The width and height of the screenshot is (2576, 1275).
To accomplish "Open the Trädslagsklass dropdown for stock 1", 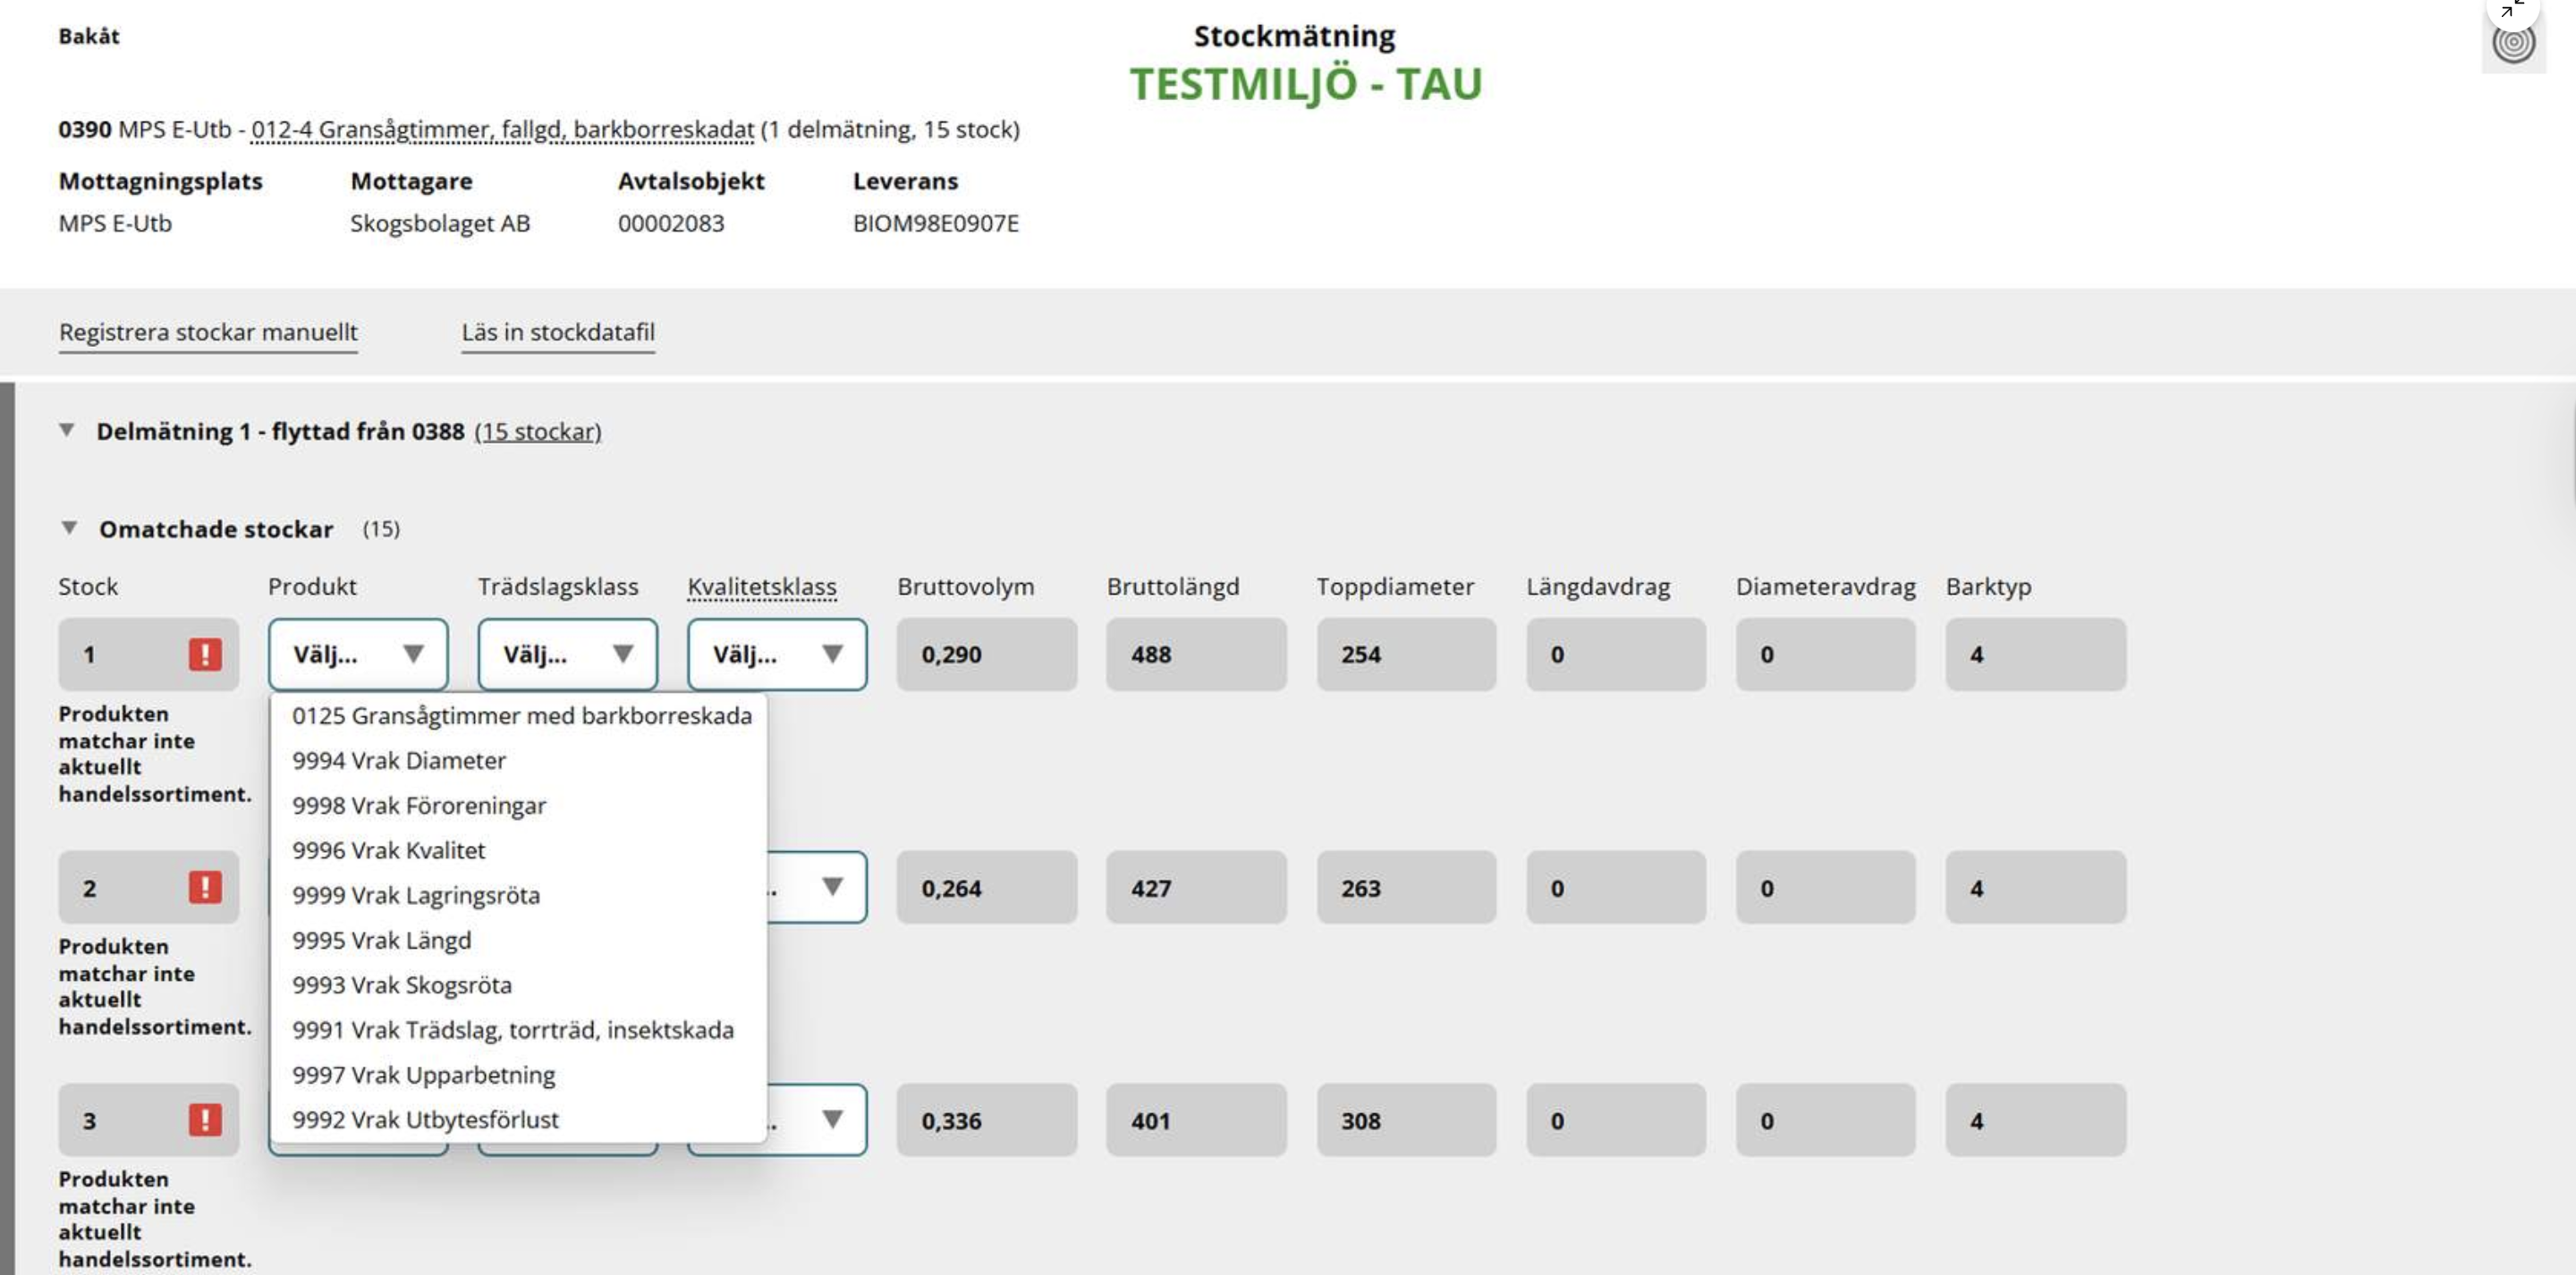I will (x=568, y=654).
